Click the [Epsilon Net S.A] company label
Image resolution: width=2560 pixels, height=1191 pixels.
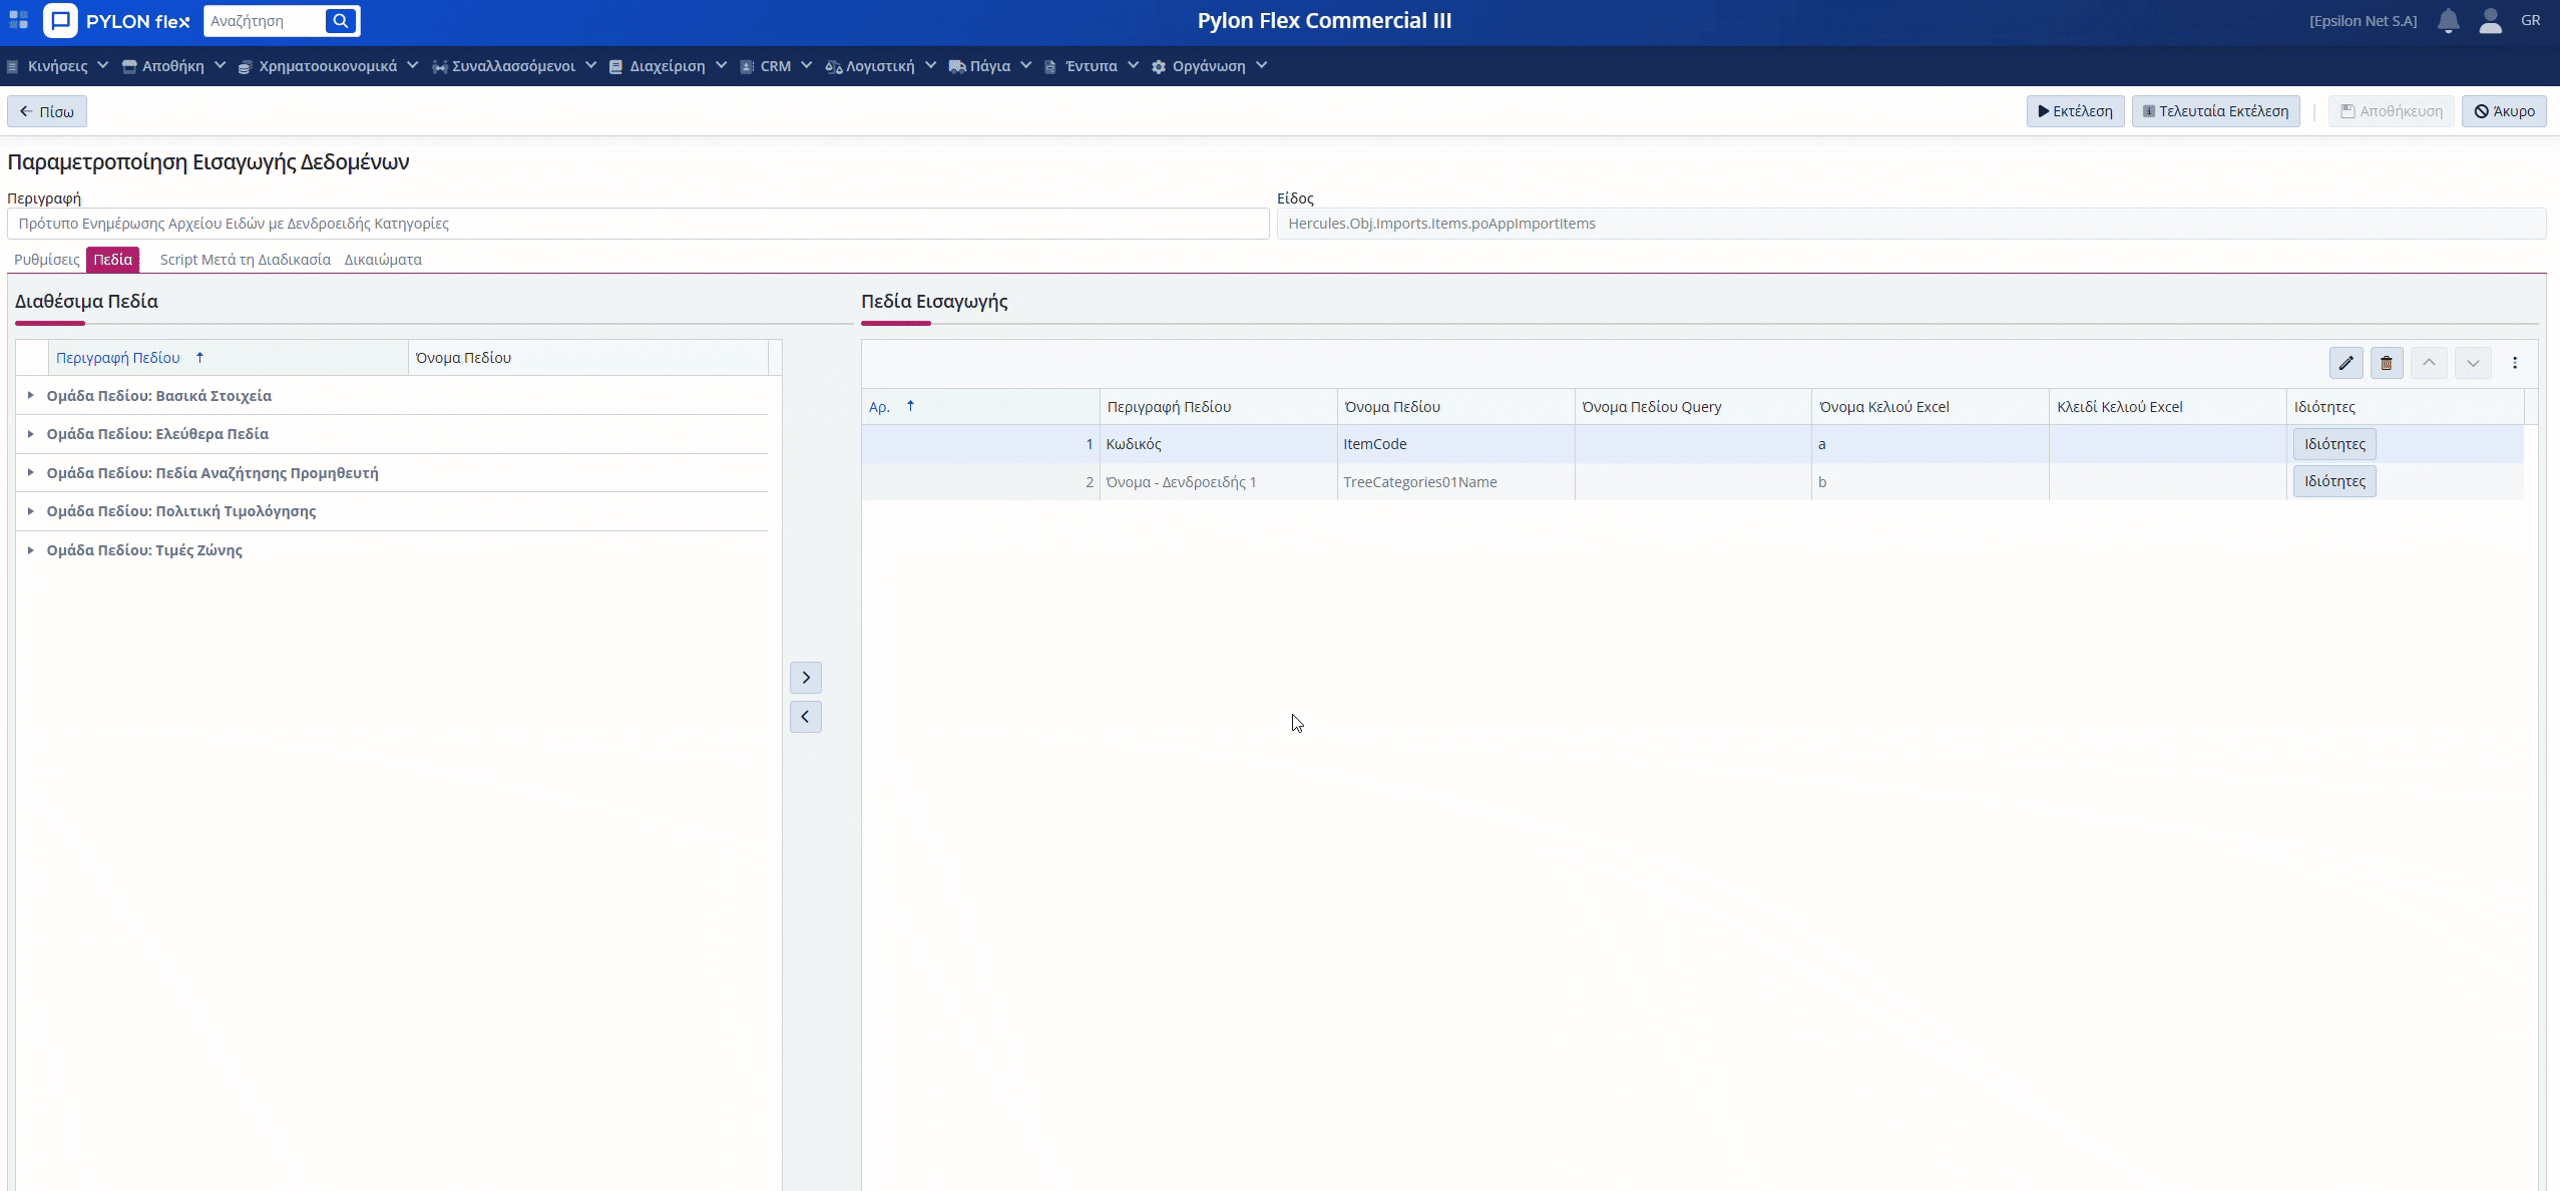click(x=2363, y=21)
